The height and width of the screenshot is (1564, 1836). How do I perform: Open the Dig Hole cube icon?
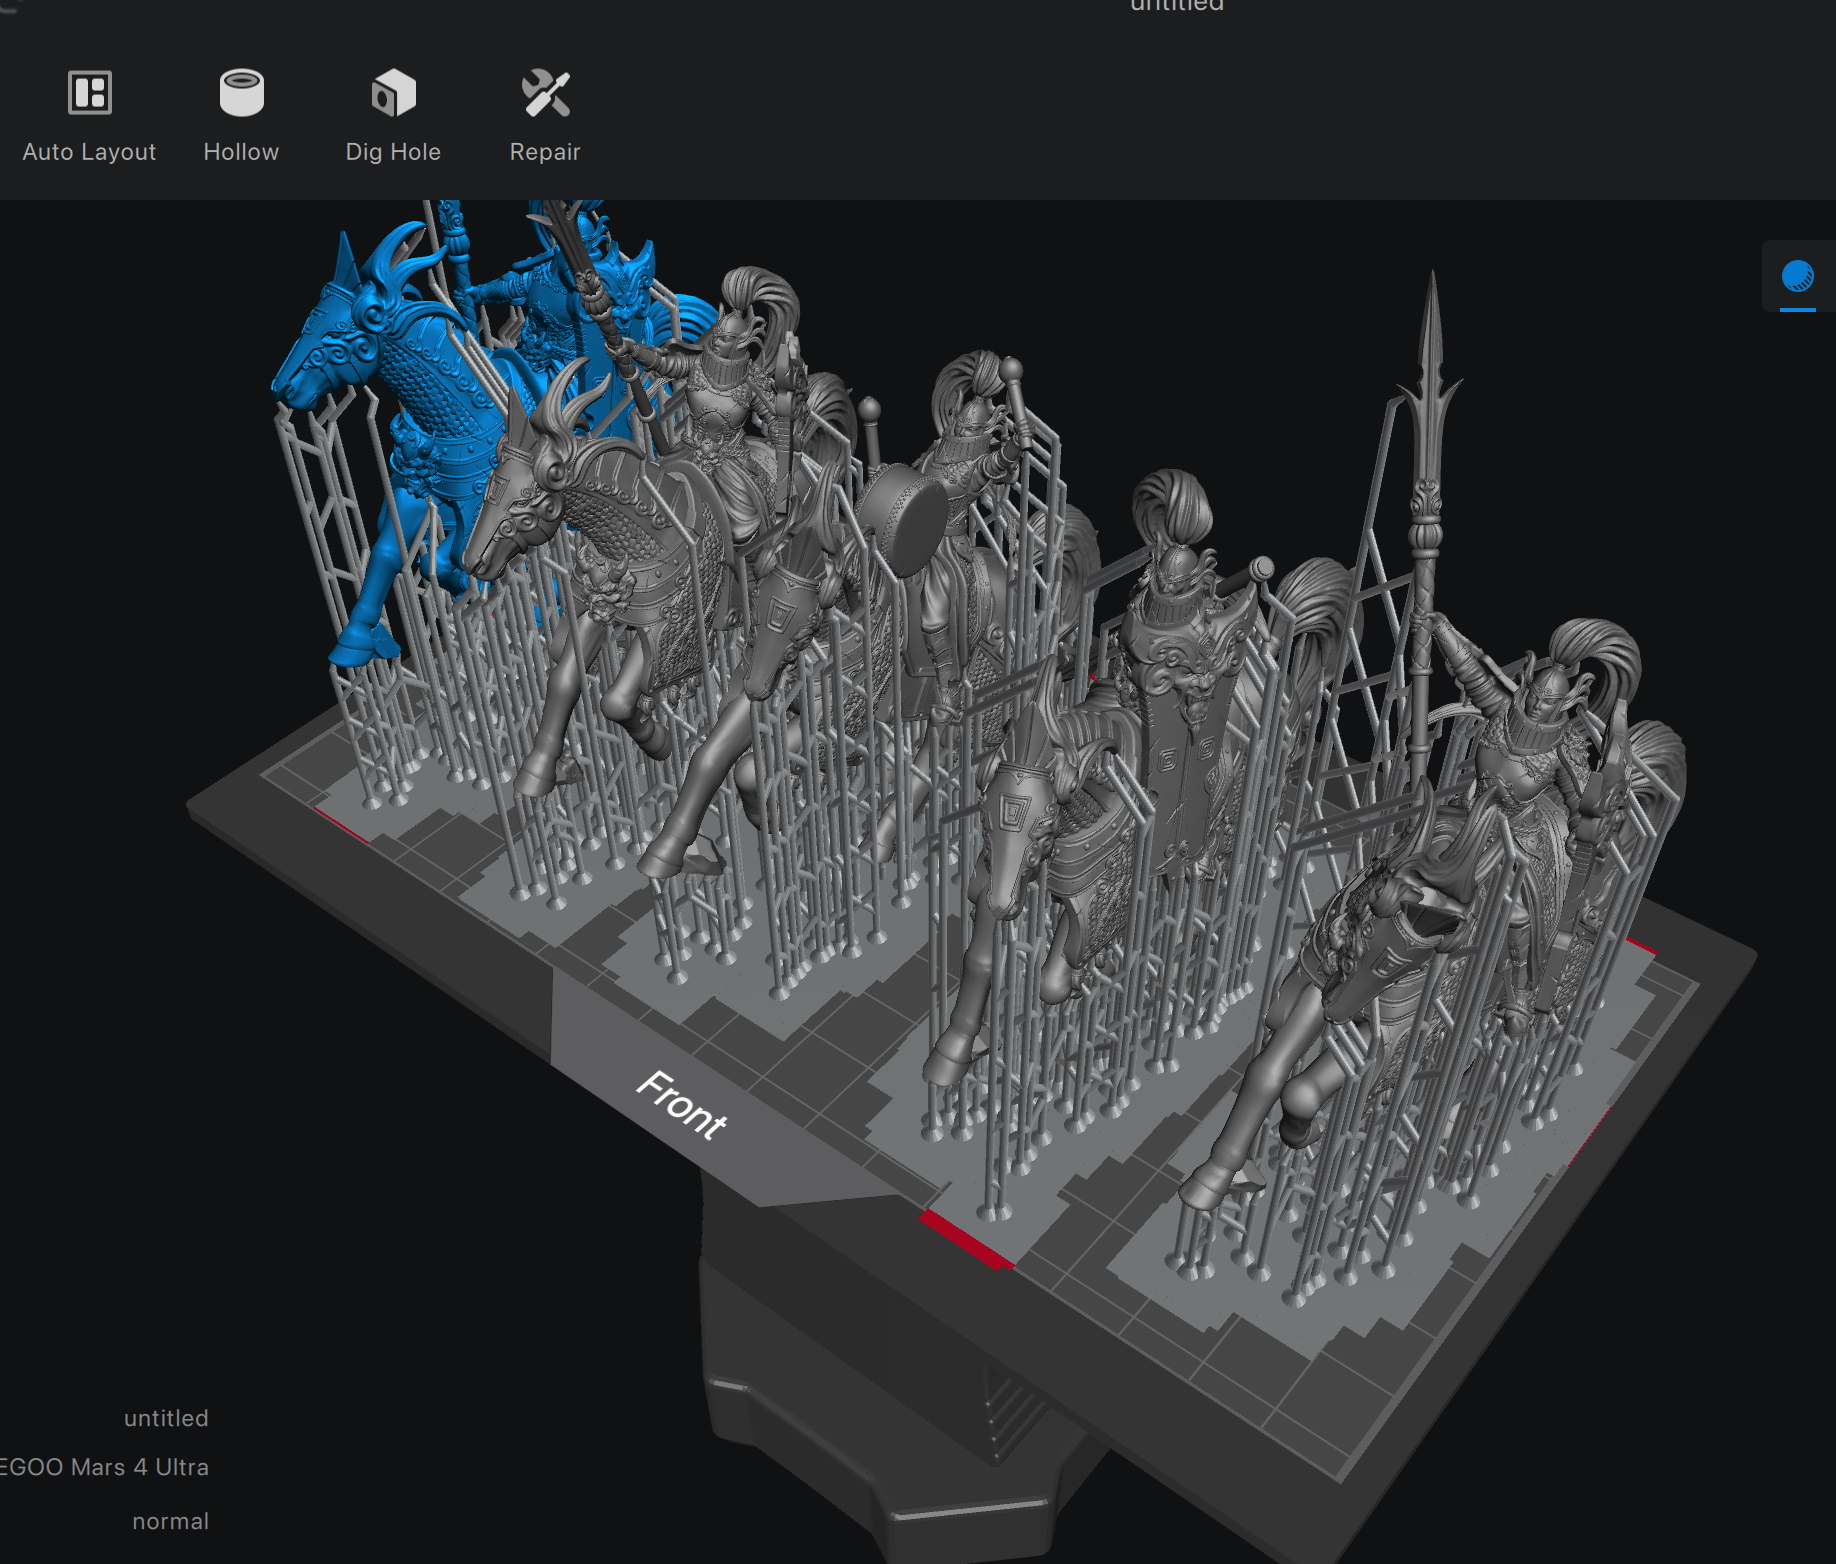click(x=393, y=94)
